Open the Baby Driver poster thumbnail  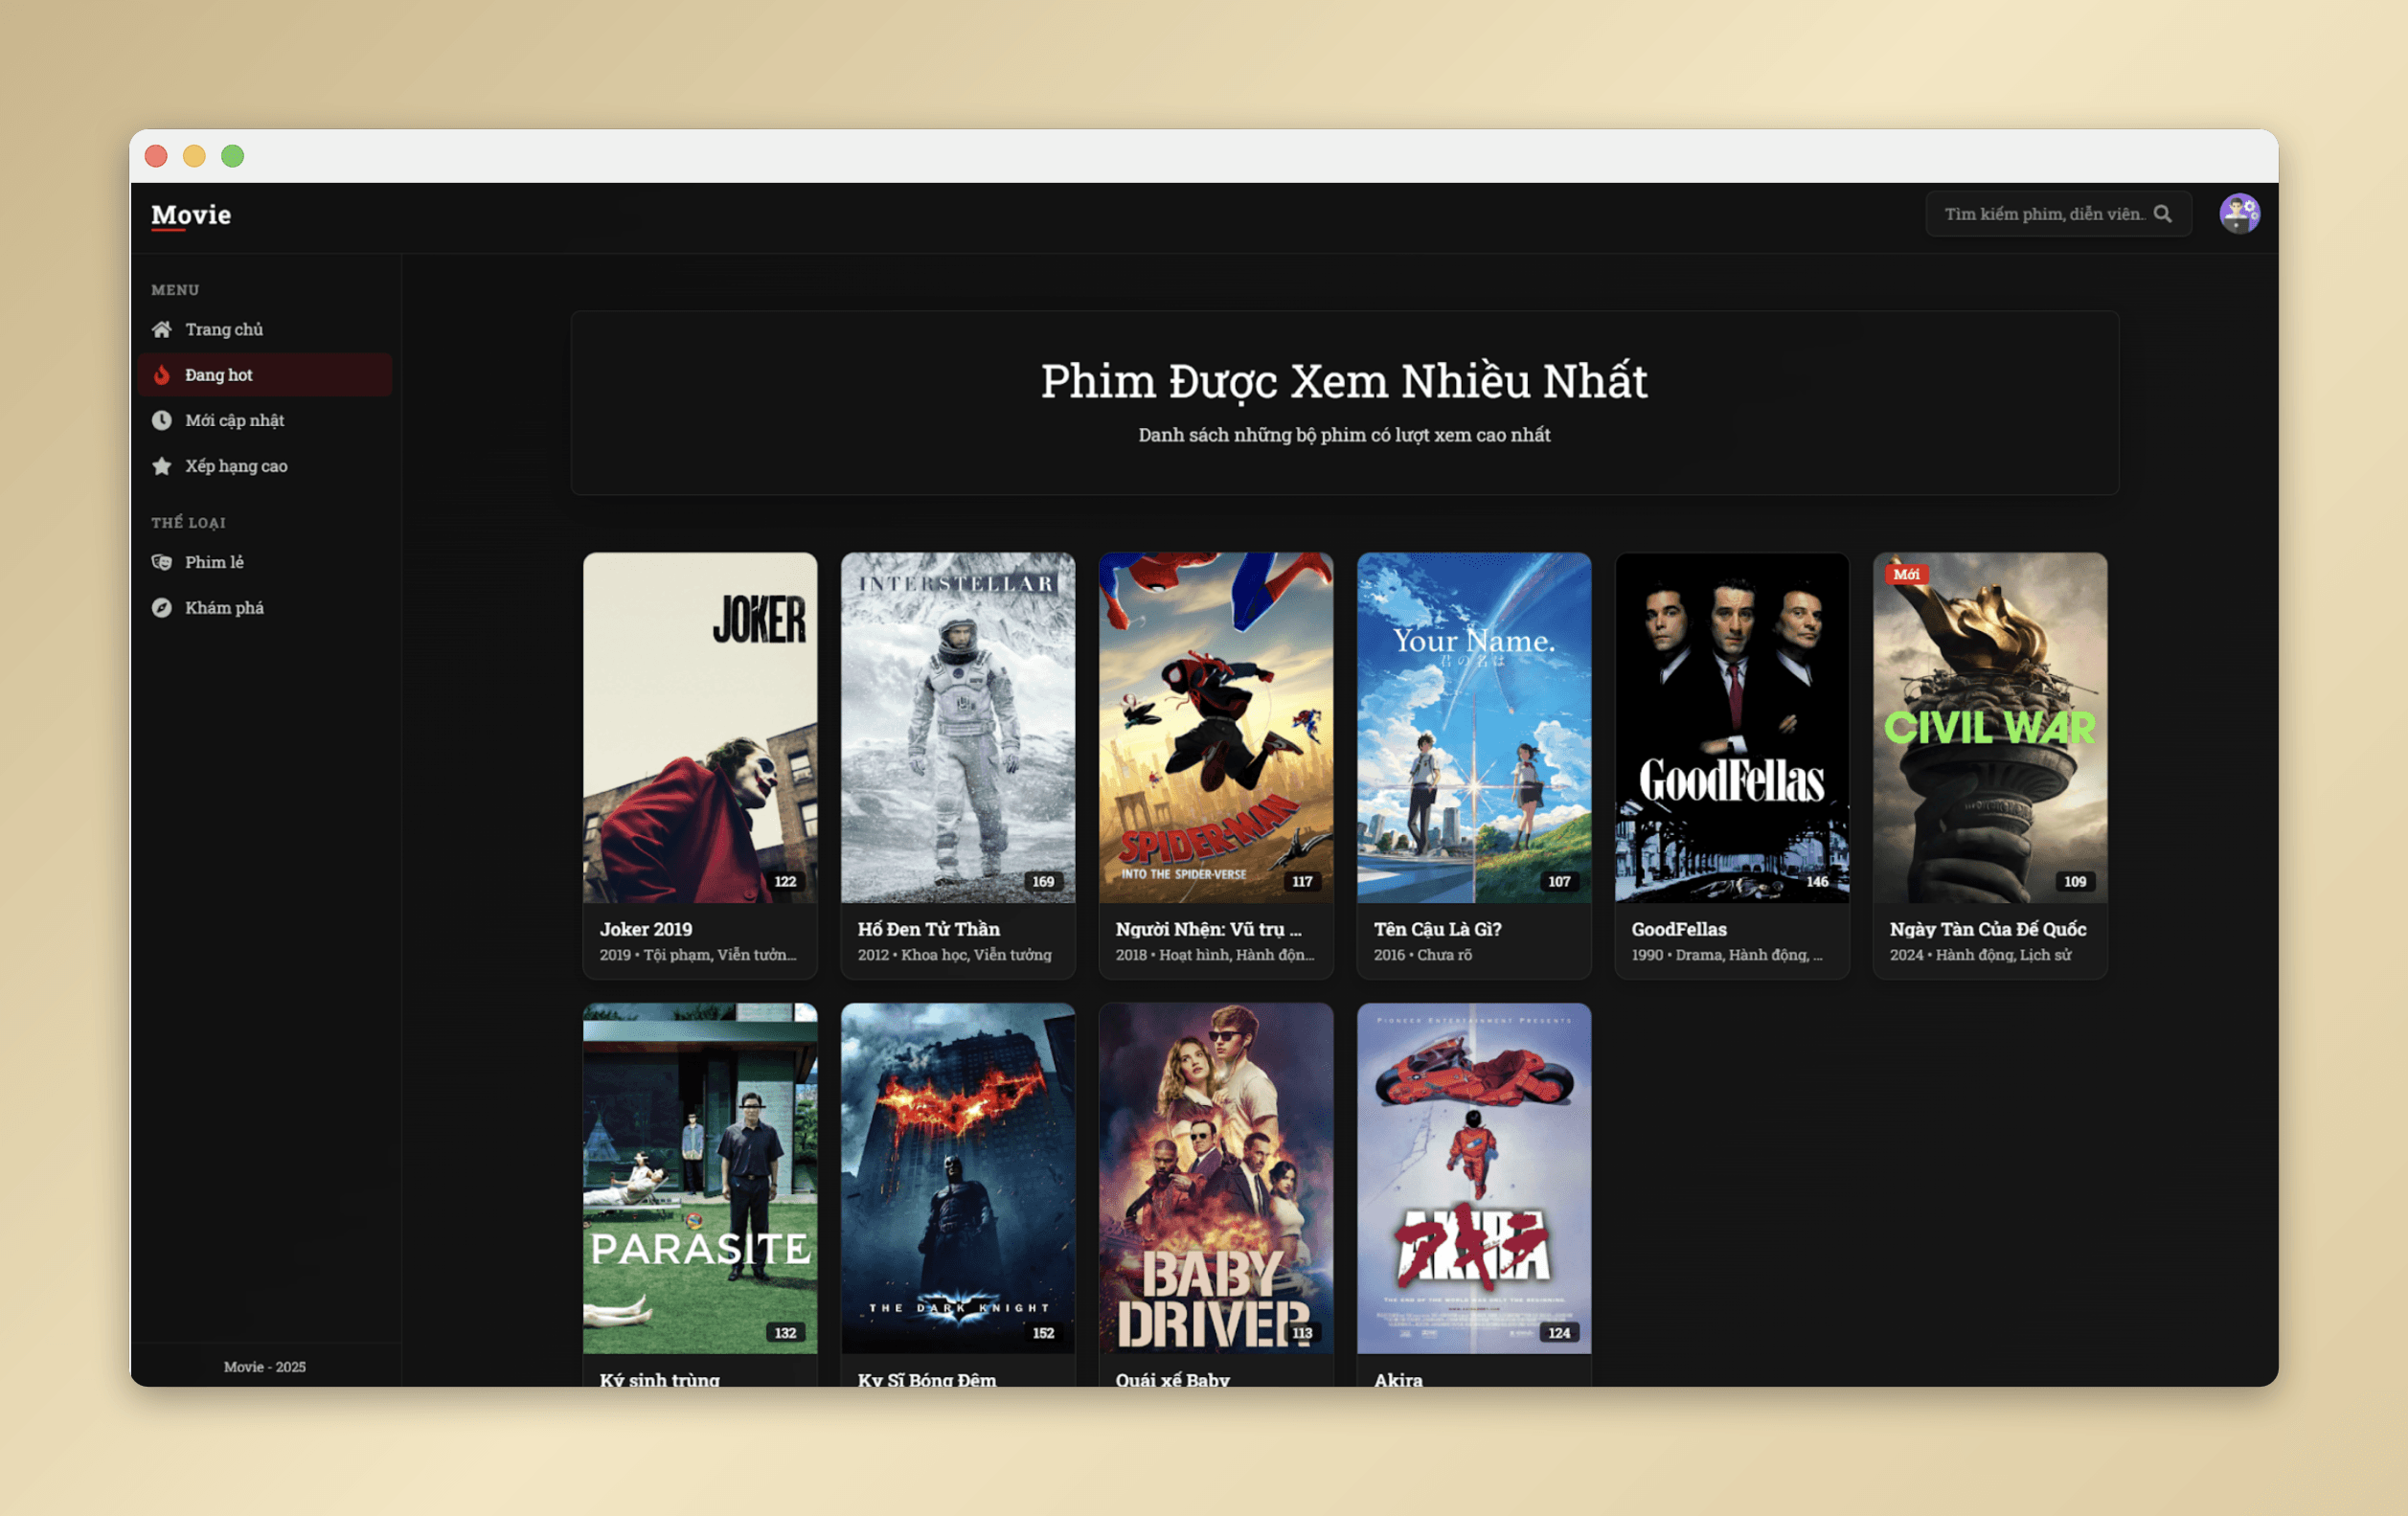[1216, 1179]
